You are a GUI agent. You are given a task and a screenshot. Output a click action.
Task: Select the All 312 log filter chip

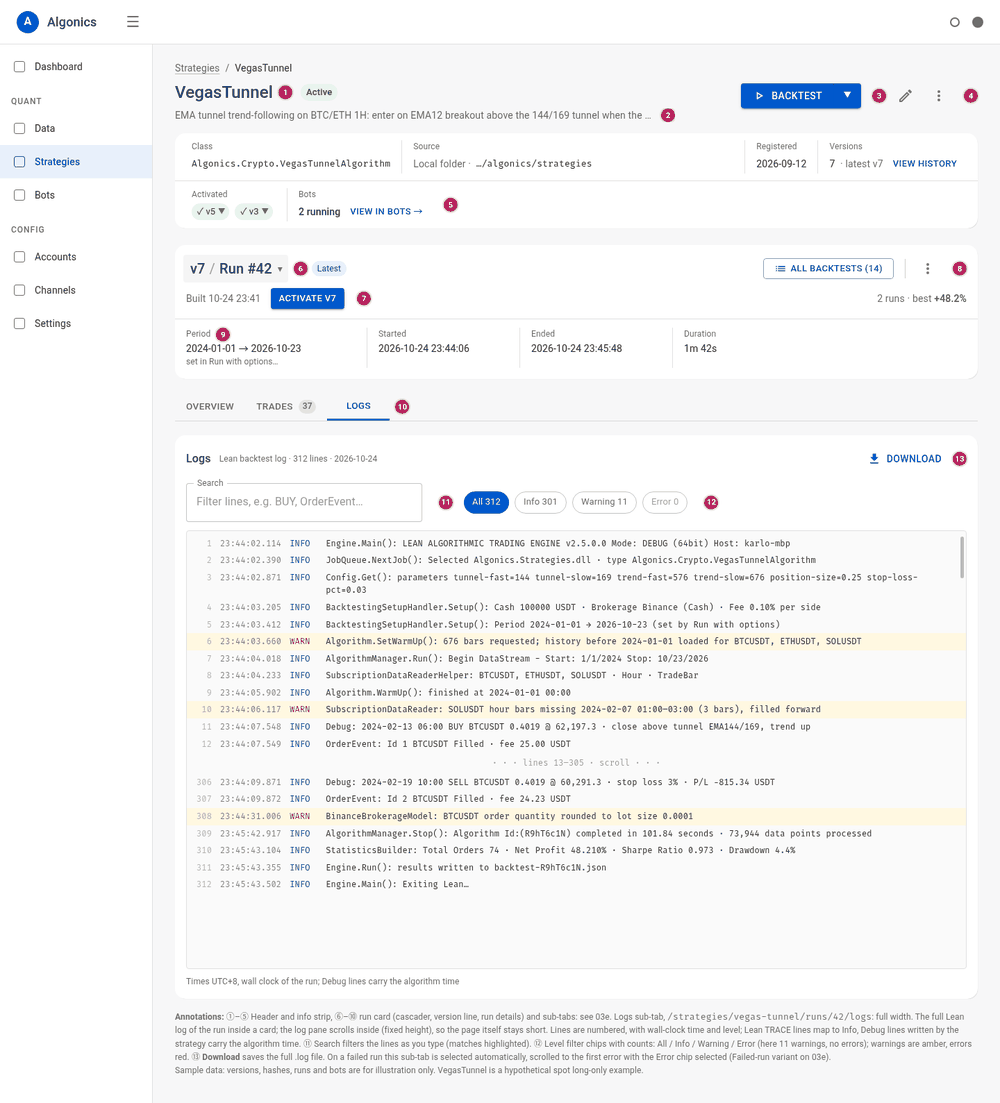pos(486,502)
